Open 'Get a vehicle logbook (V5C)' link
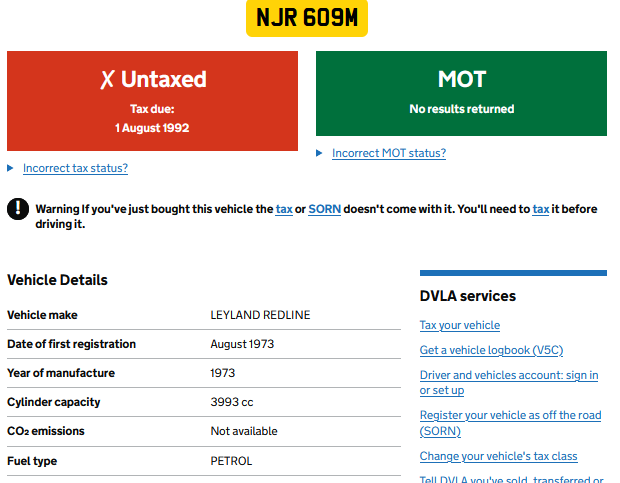Screen dimensions: 620x483 point(491,350)
